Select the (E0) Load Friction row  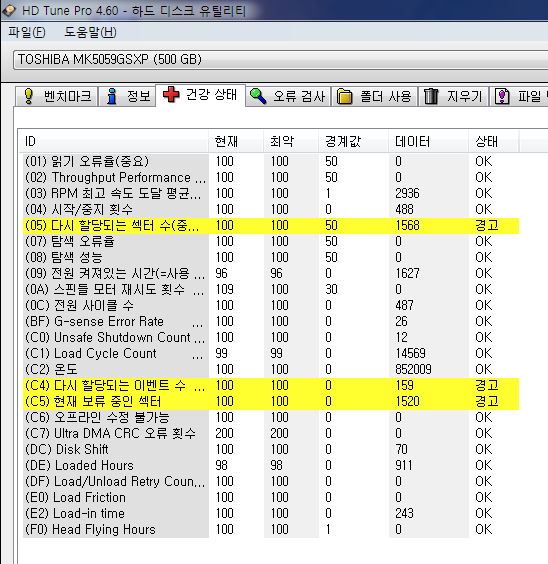coord(271,497)
